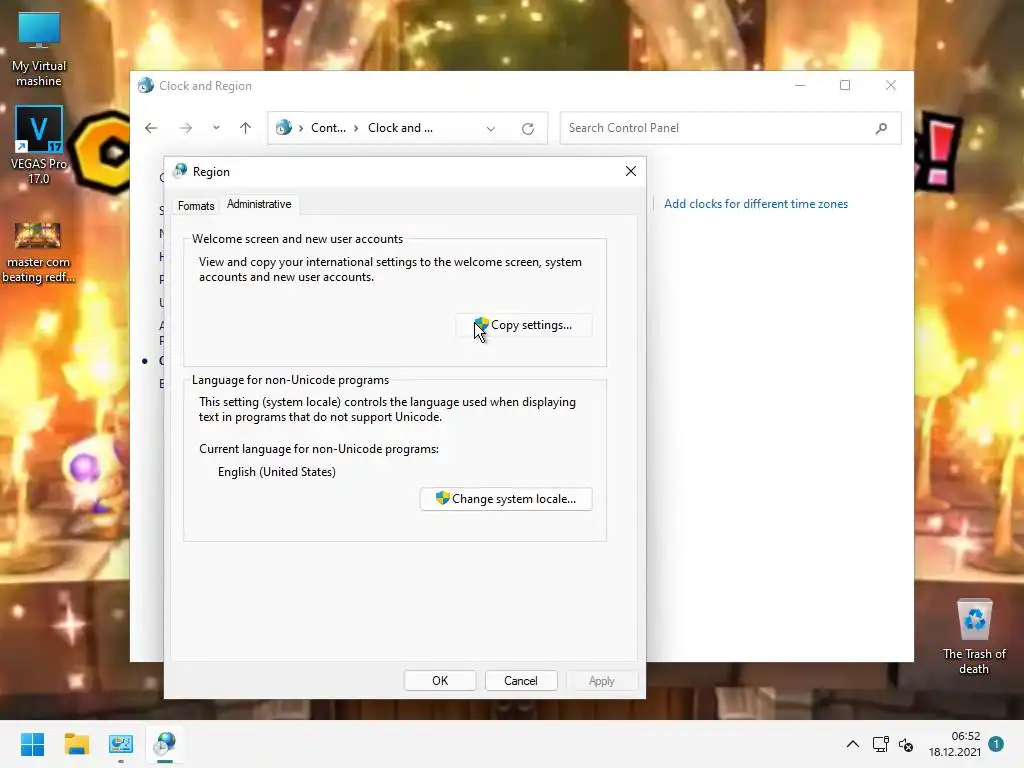Go back in Clock and Region window
Screen dimensions: 1024x768
pos(151,128)
